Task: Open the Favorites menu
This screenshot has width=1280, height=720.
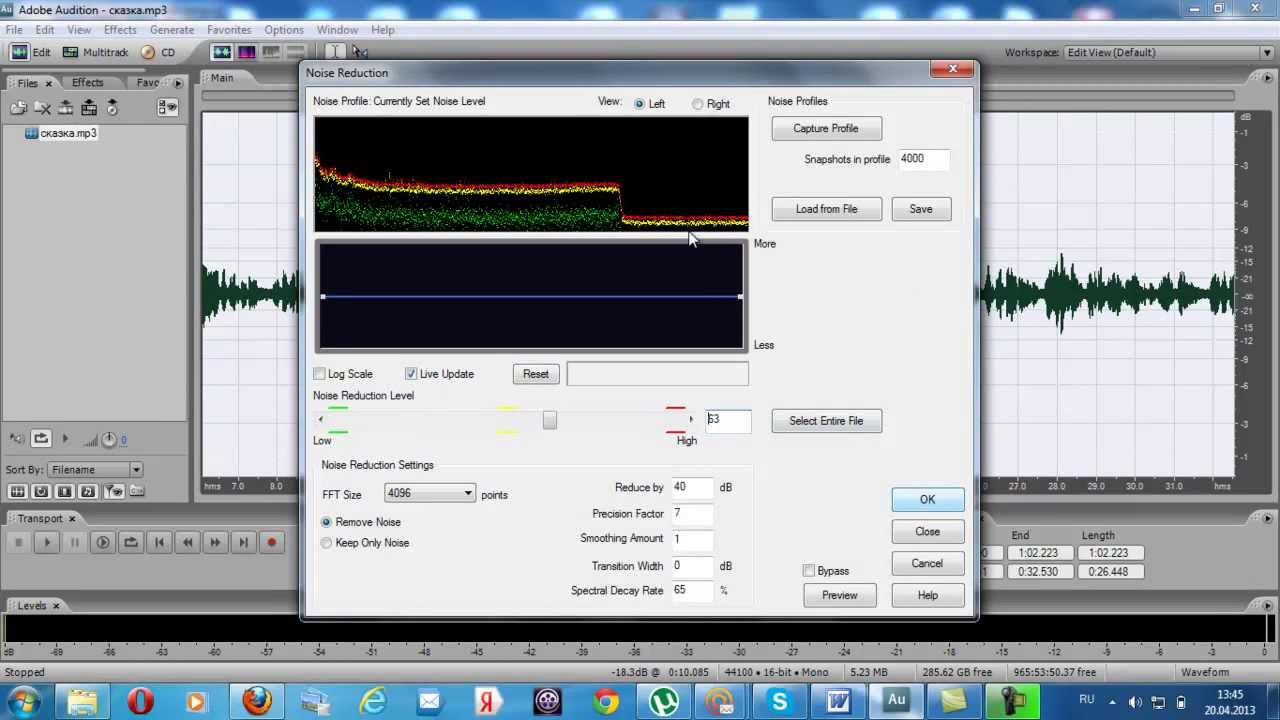Action: click(229, 30)
